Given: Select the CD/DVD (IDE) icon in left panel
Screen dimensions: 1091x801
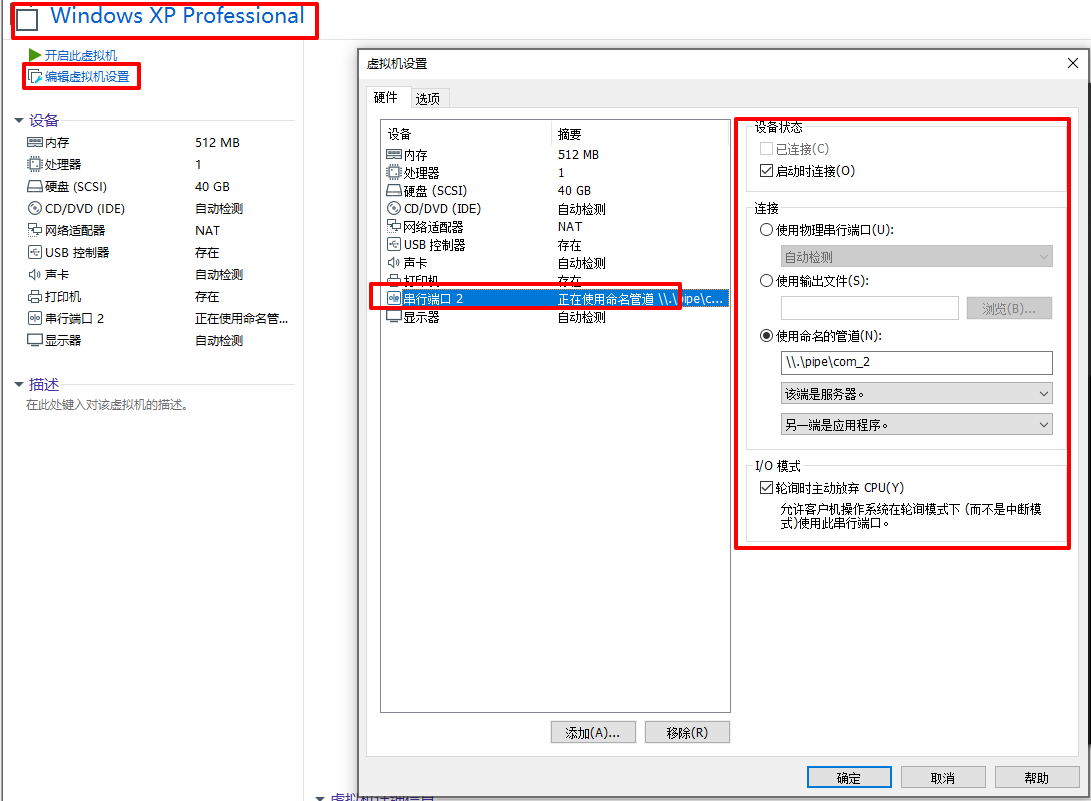Looking at the screenshot, I should [34, 208].
